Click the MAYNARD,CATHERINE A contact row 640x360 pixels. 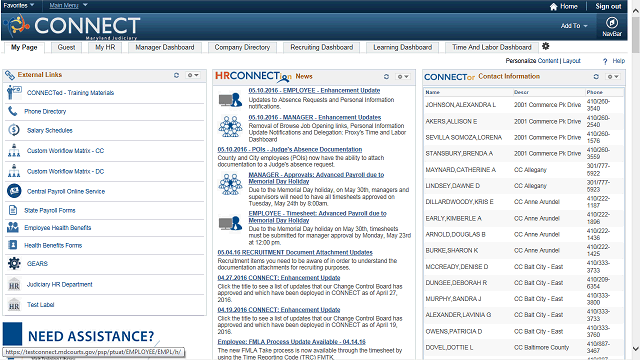pyautogui.click(x=524, y=169)
